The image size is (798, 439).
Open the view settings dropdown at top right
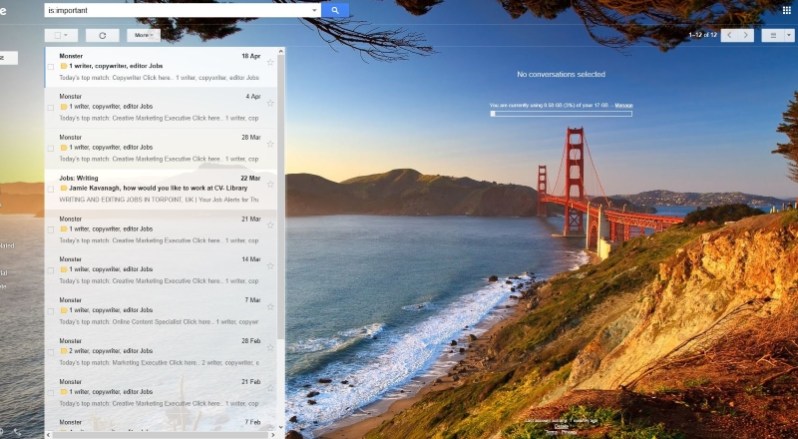[x=775, y=35]
